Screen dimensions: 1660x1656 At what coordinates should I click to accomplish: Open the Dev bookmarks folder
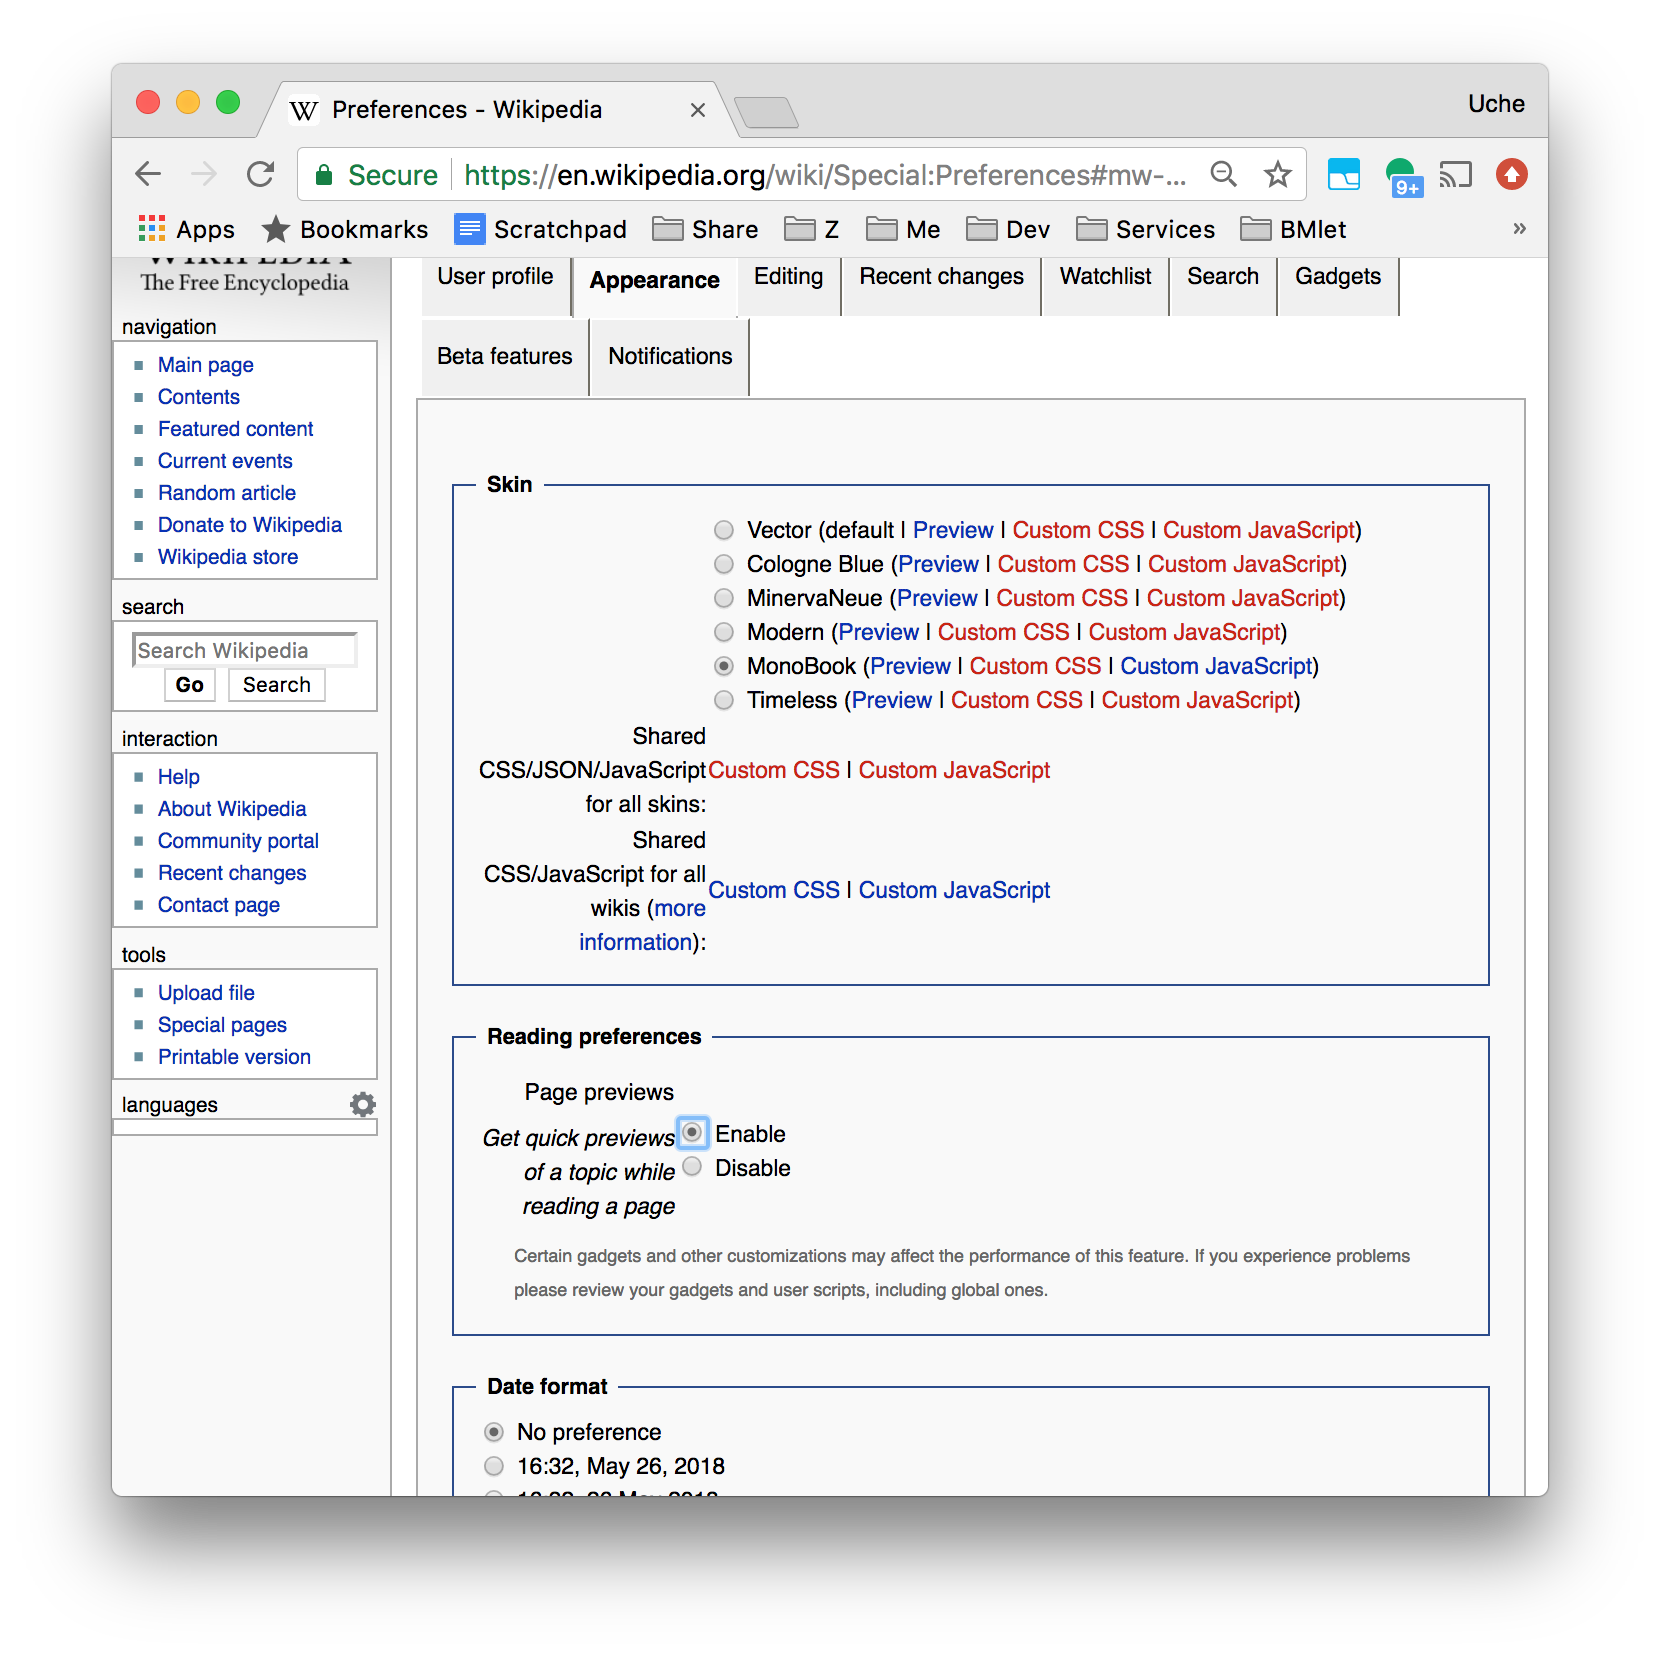[1008, 229]
